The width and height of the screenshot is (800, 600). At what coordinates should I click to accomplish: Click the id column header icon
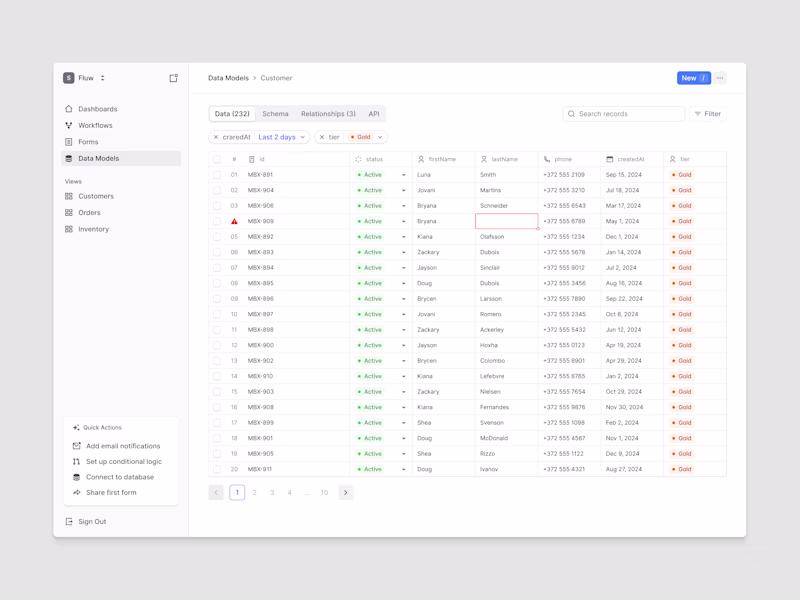tap(252, 159)
